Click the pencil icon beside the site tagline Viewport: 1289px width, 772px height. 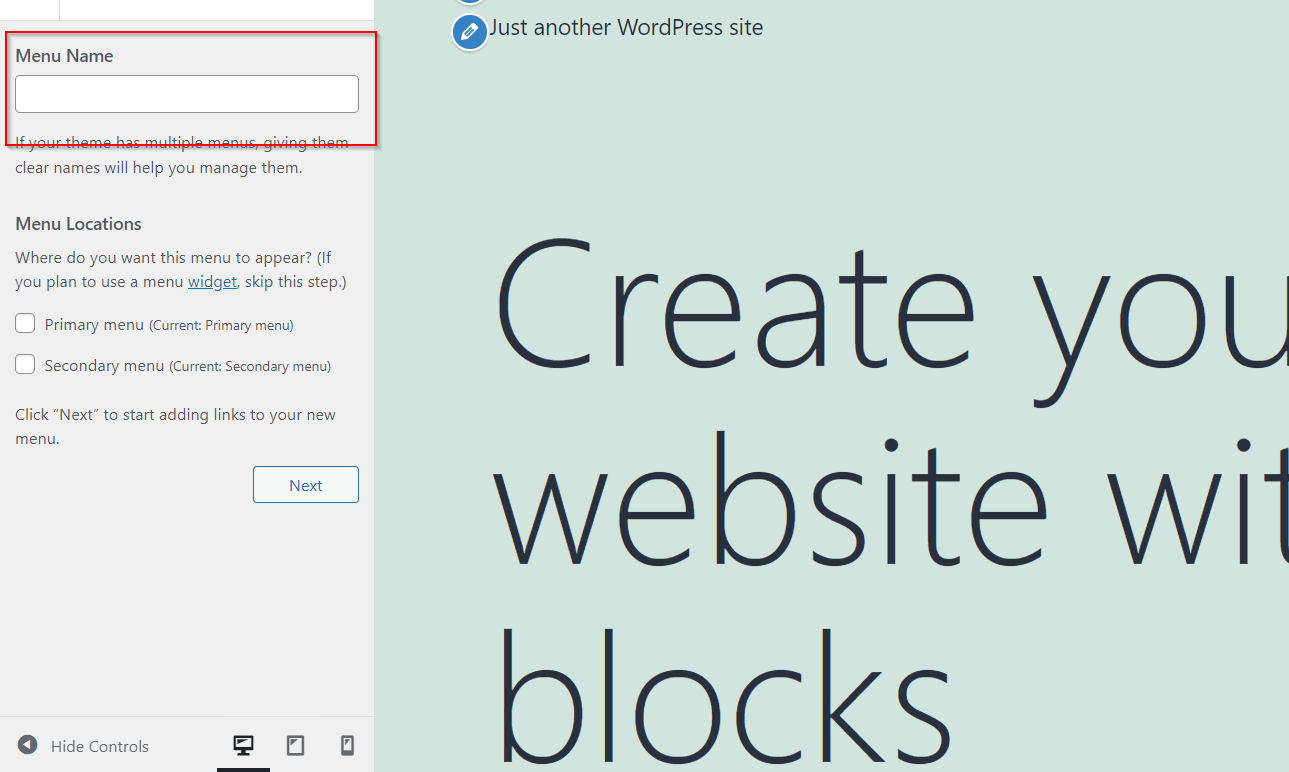coord(469,32)
